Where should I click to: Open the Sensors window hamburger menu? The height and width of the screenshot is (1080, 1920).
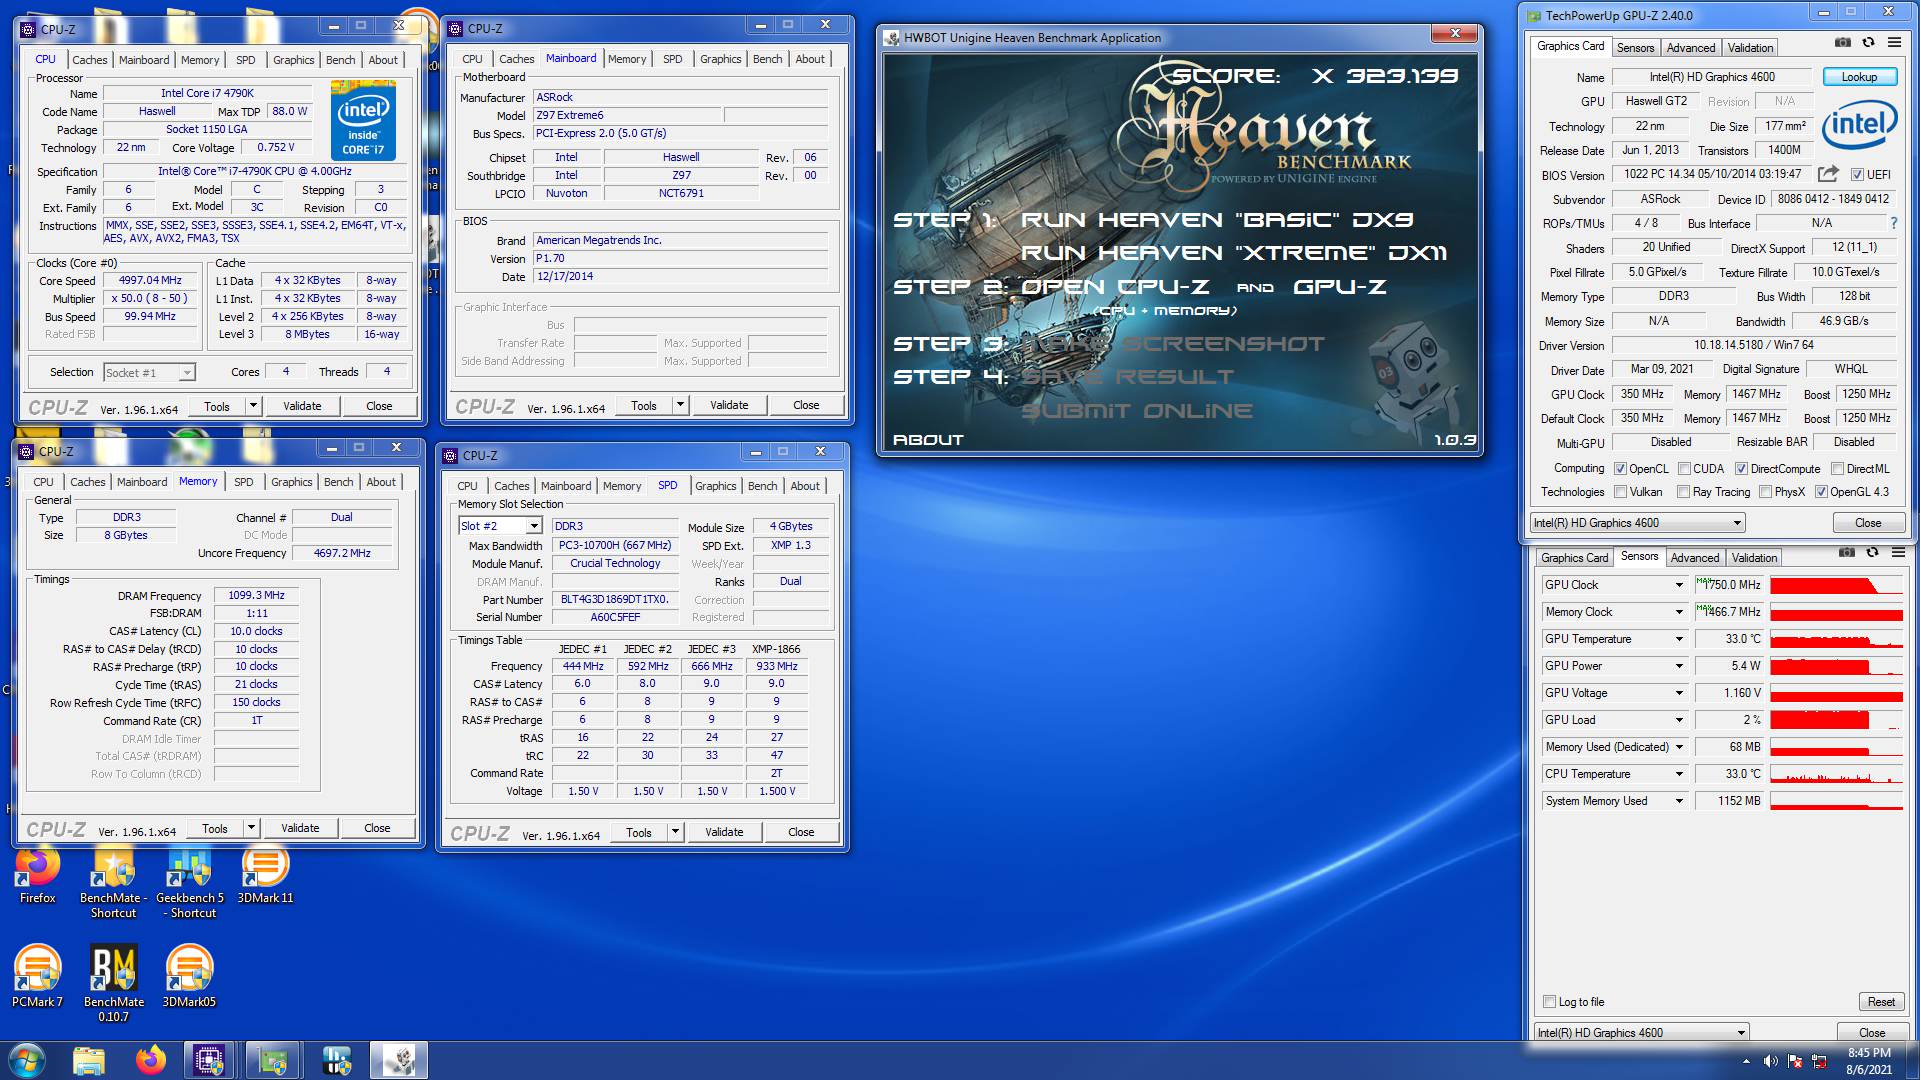[1898, 553]
